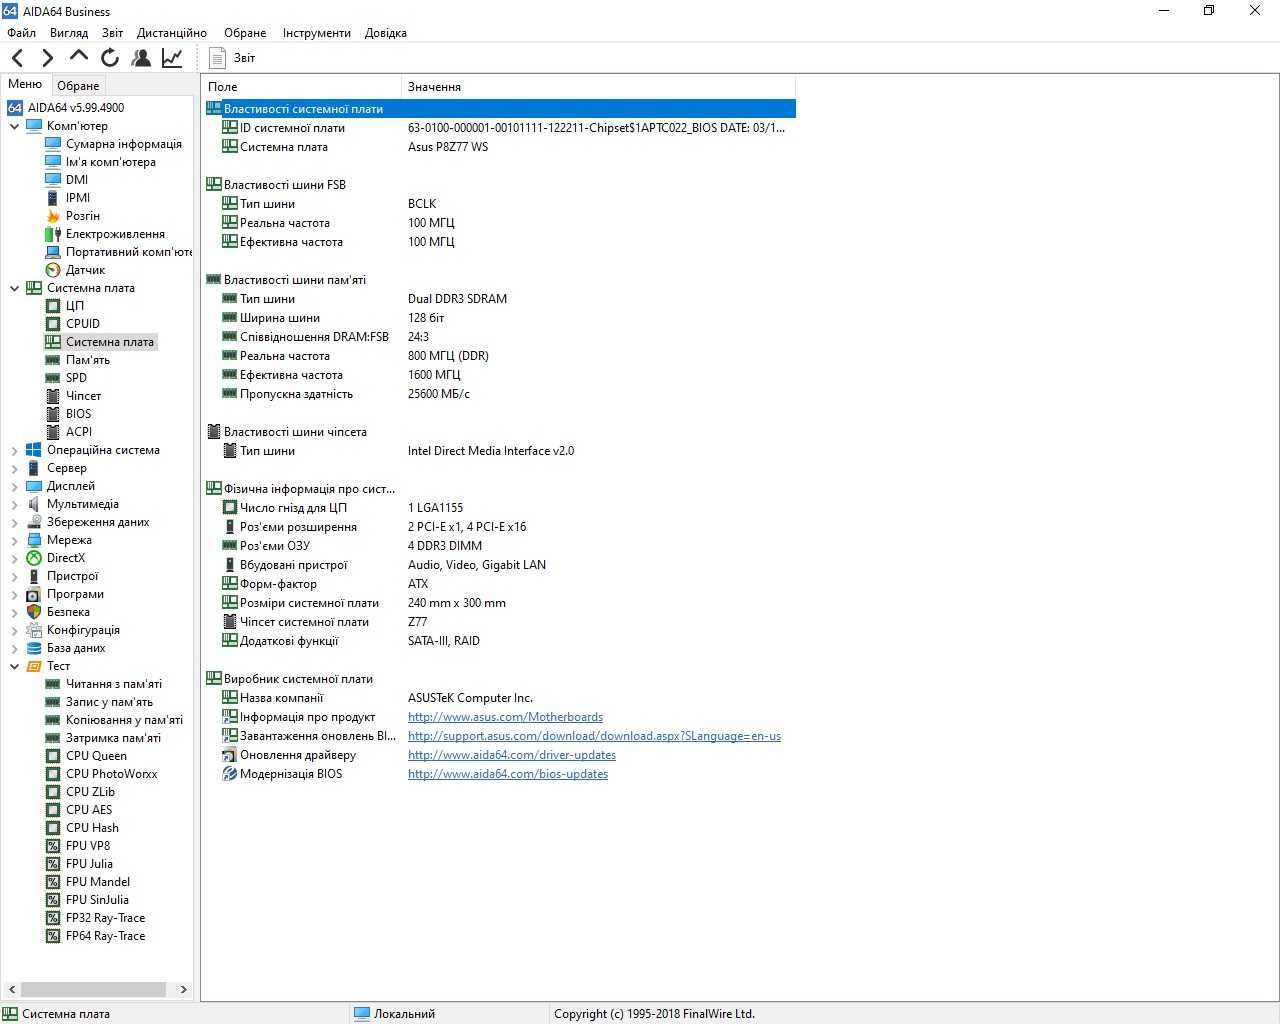Screen dimensions: 1280x1024
Task: Switch to the Обране tab
Action: pos(78,85)
